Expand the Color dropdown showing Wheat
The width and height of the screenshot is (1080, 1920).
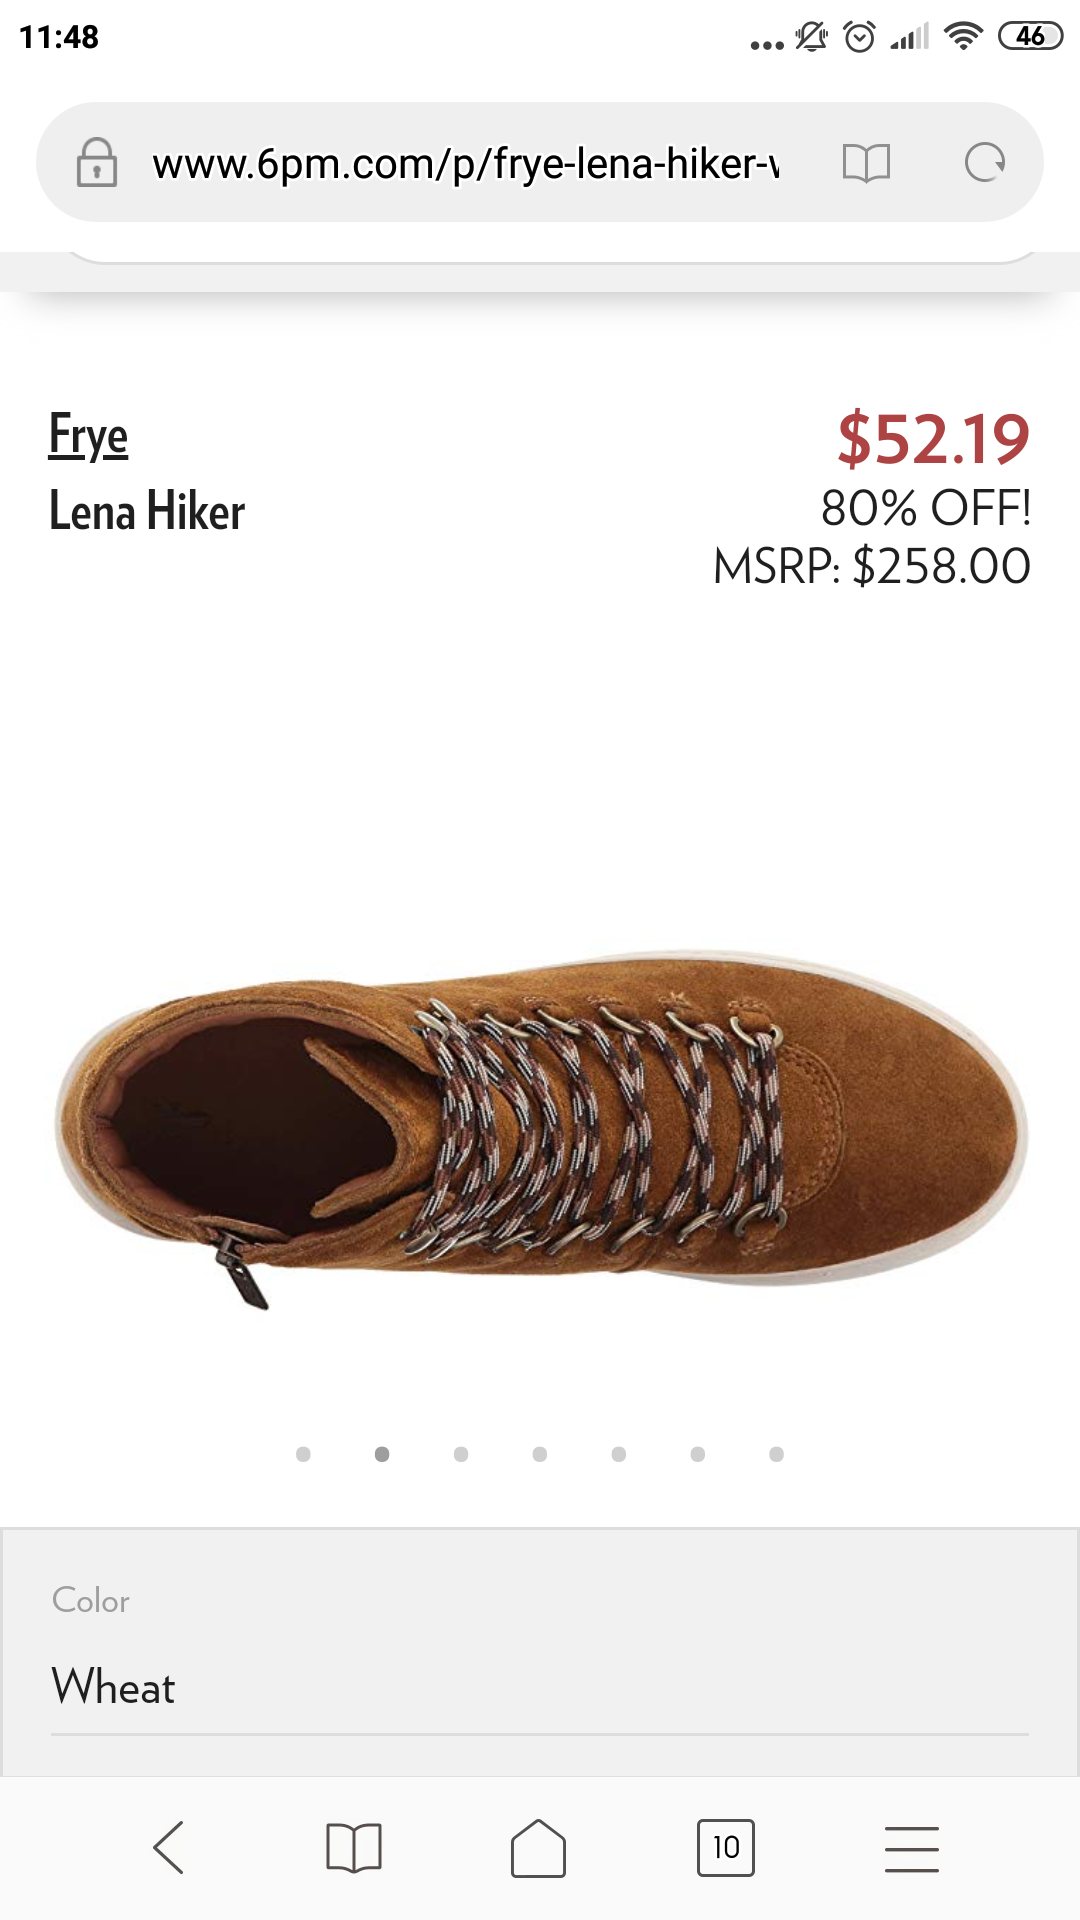coord(540,1687)
